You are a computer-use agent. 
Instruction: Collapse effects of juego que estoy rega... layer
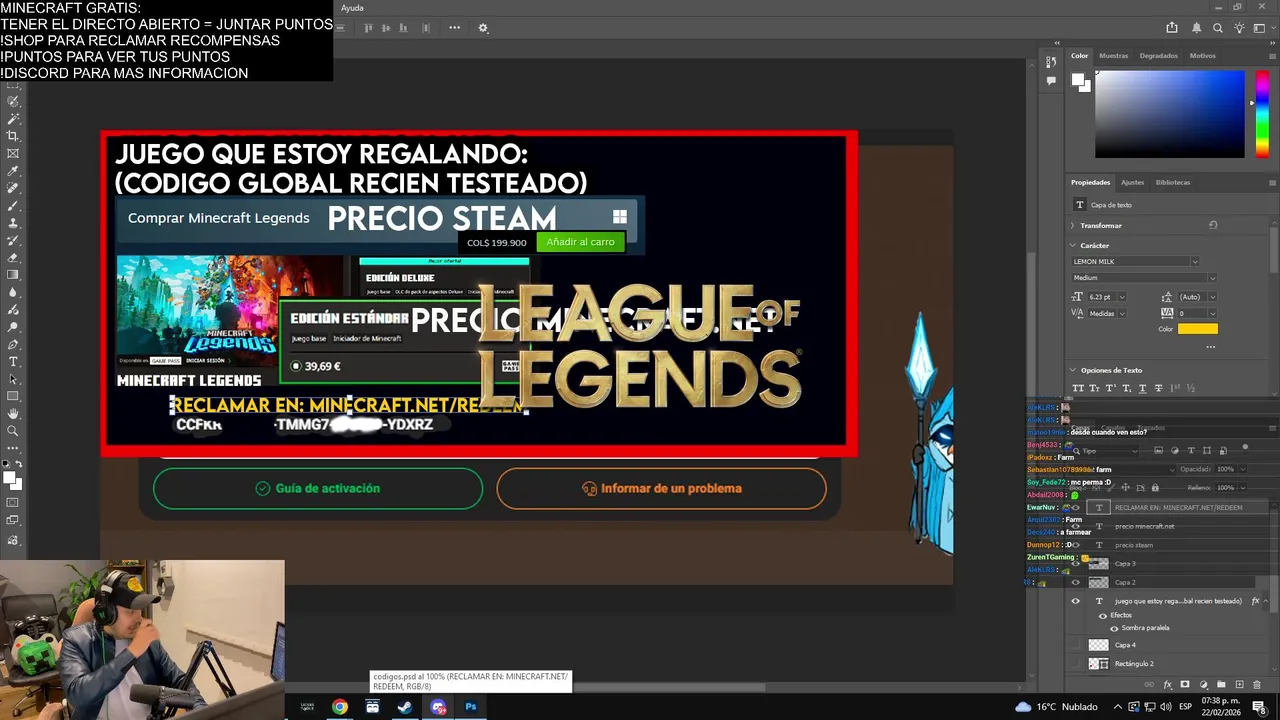(x=1266, y=601)
